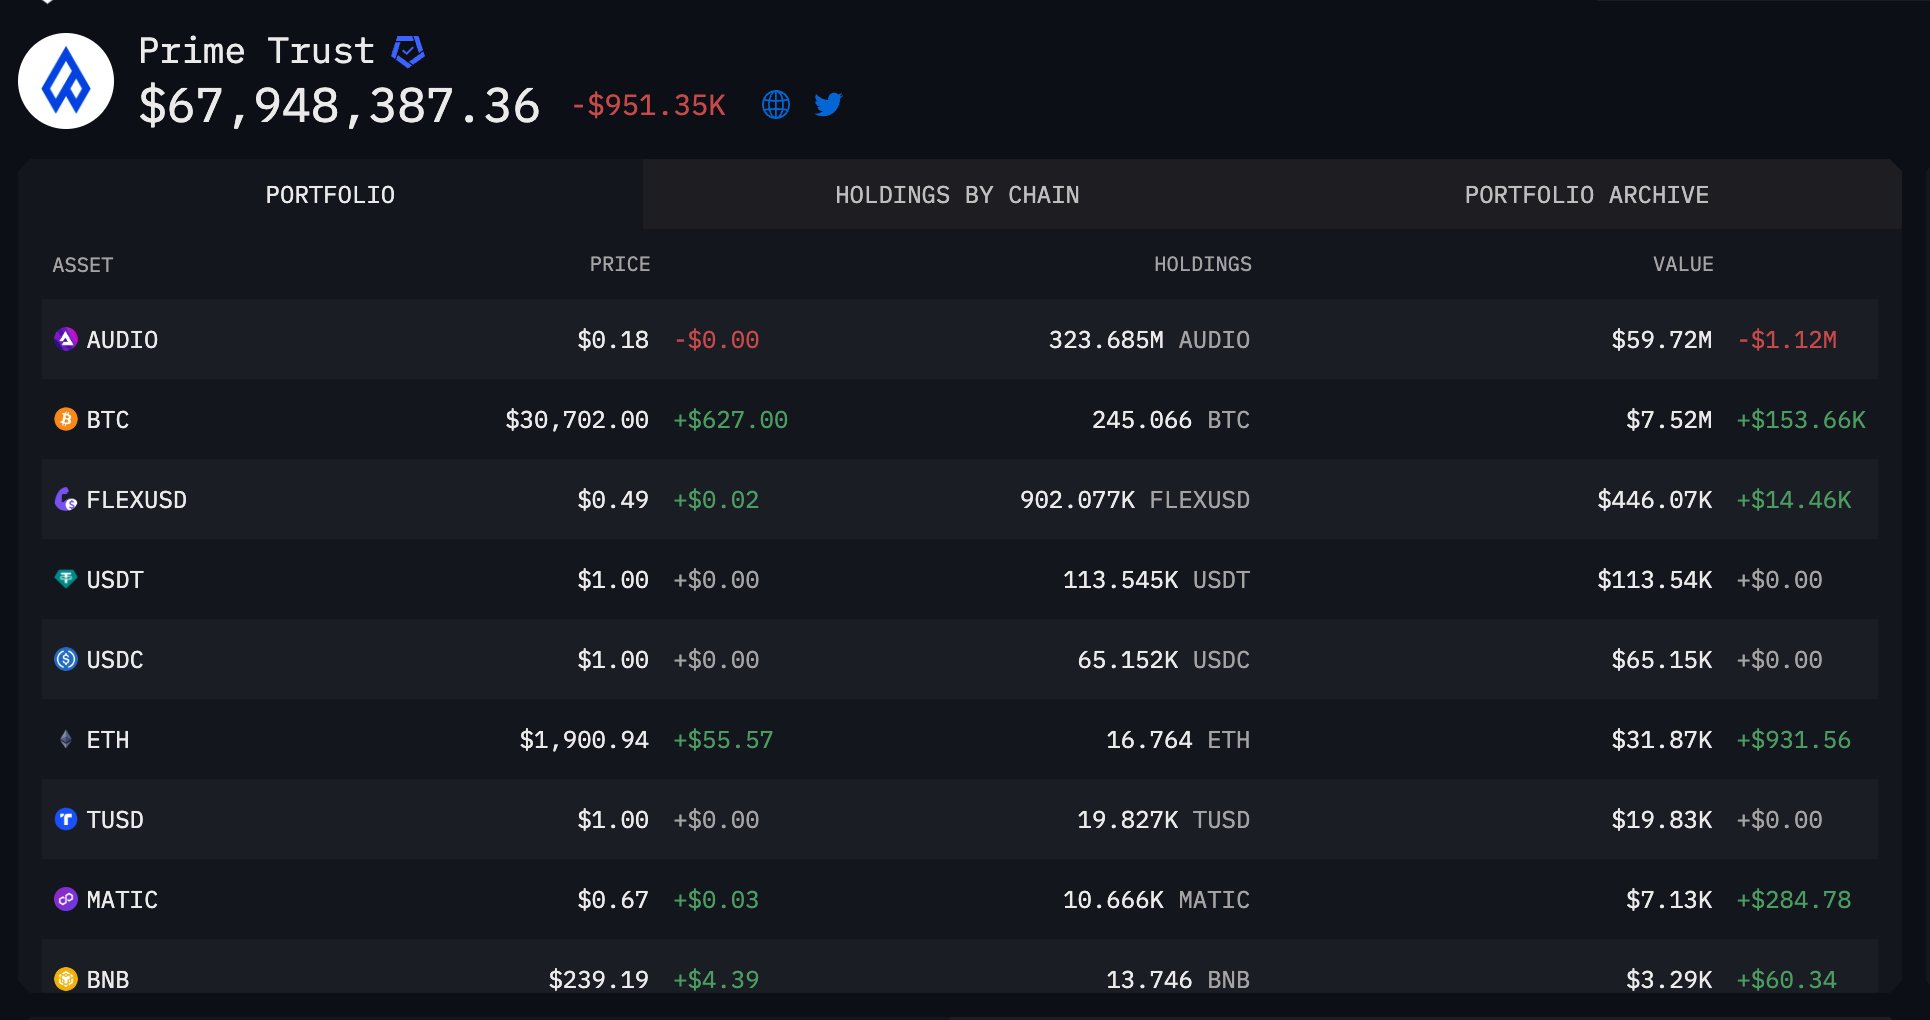Click the USDT token icon
This screenshot has height=1020, width=1930.
pyautogui.click(x=66, y=579)
